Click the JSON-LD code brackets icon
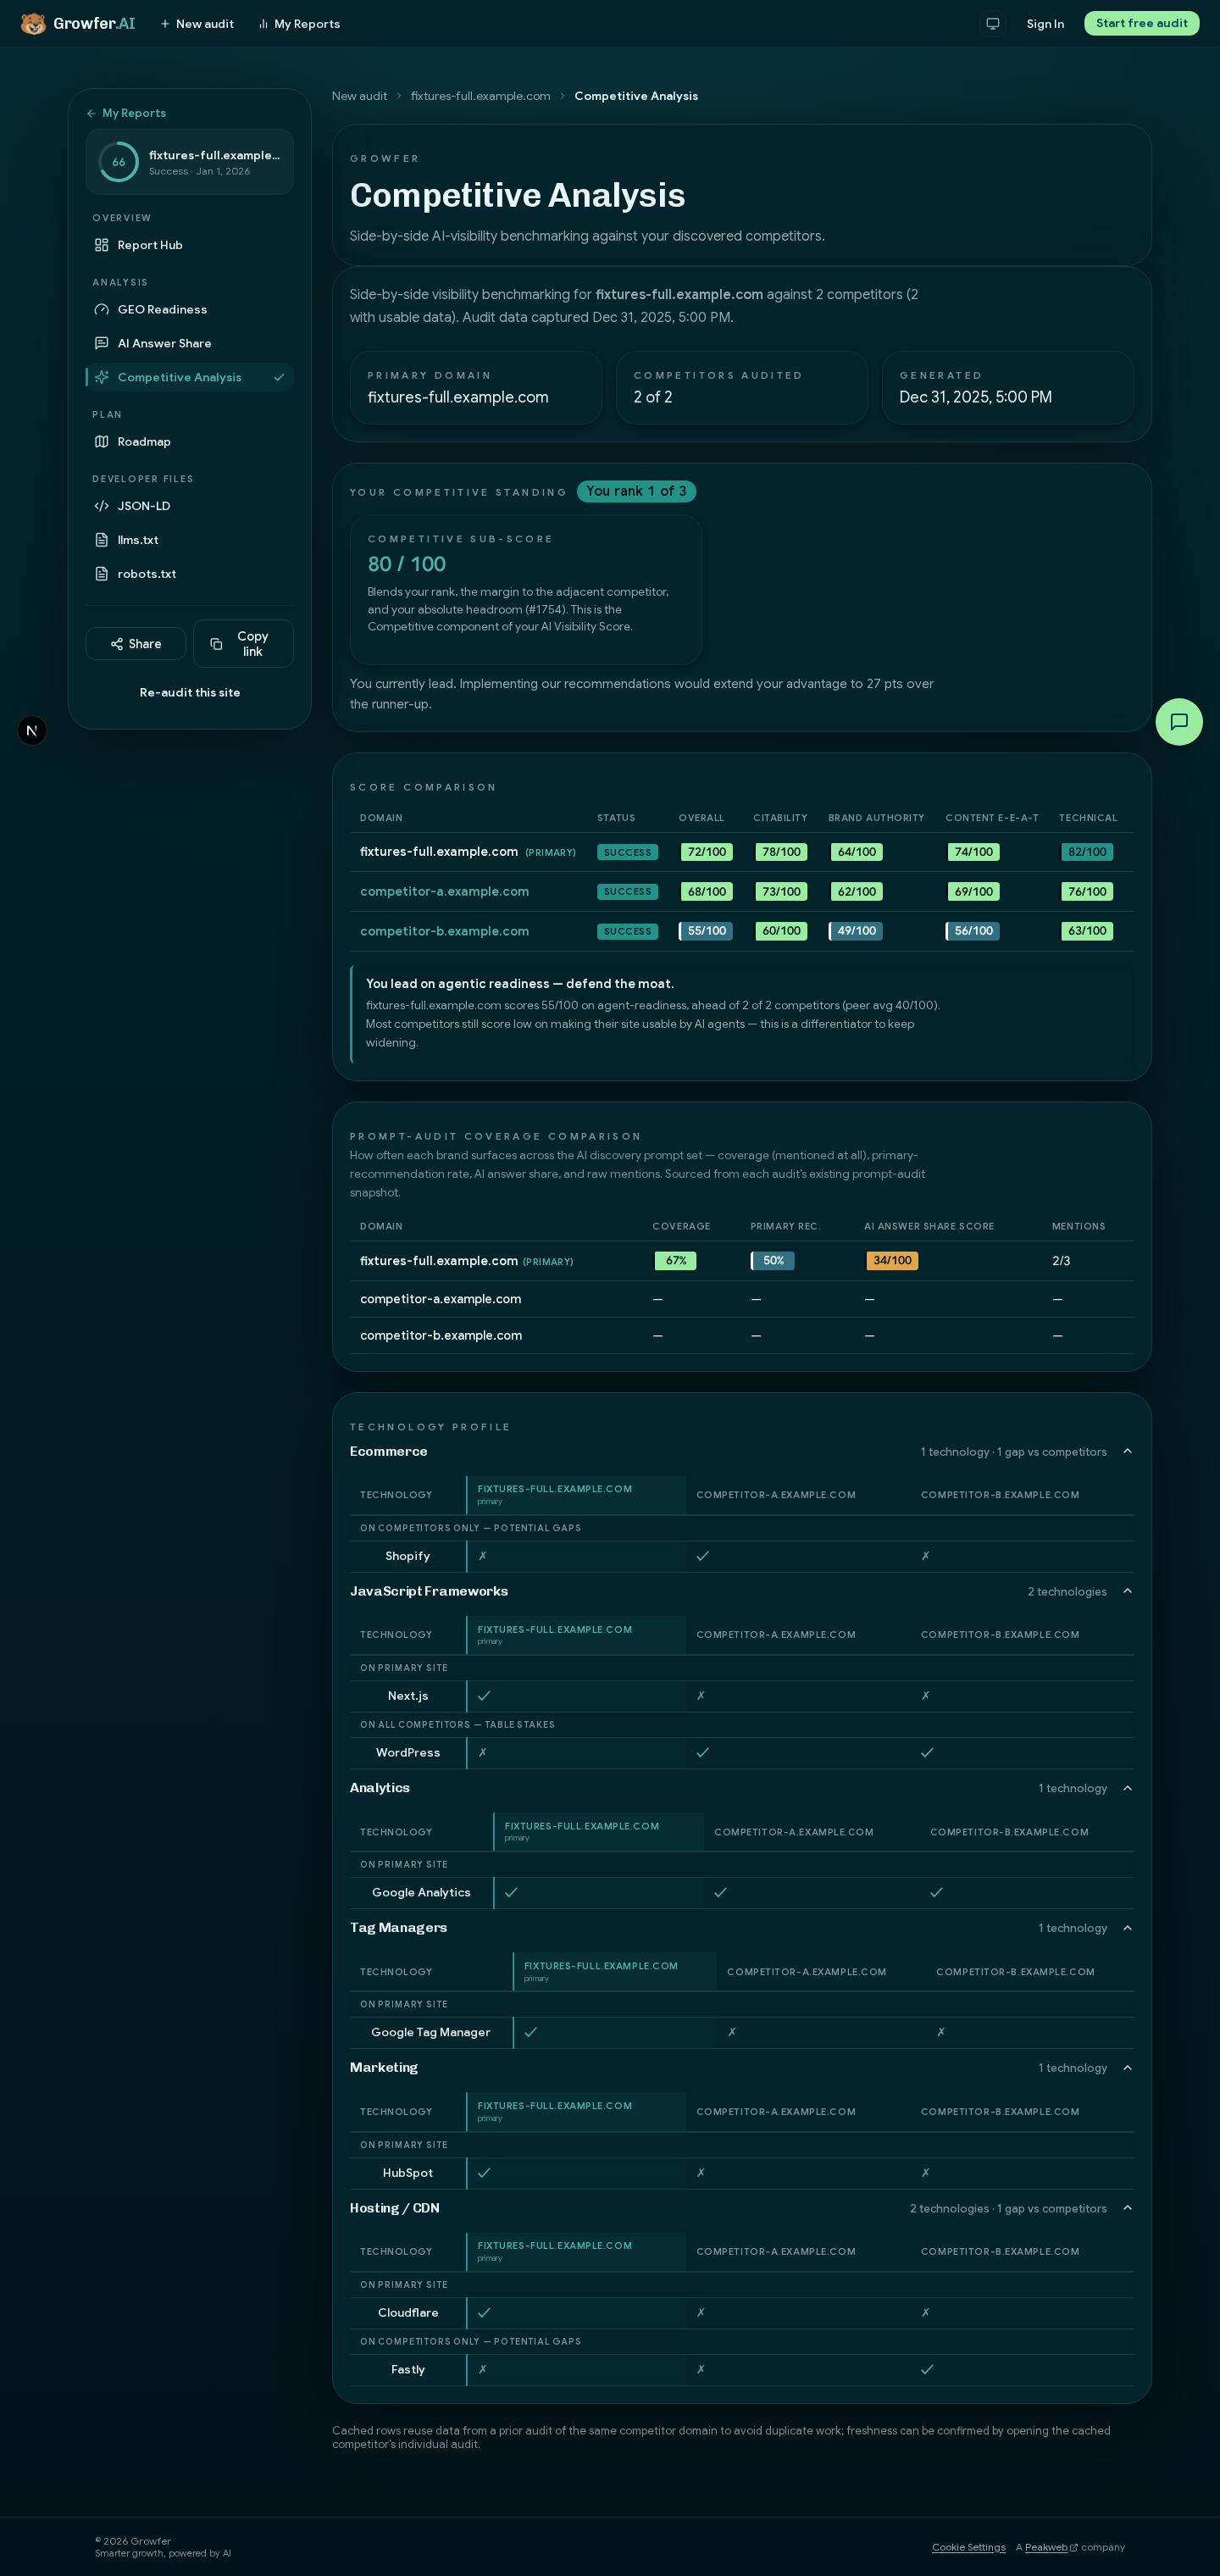 pos(101,506)
